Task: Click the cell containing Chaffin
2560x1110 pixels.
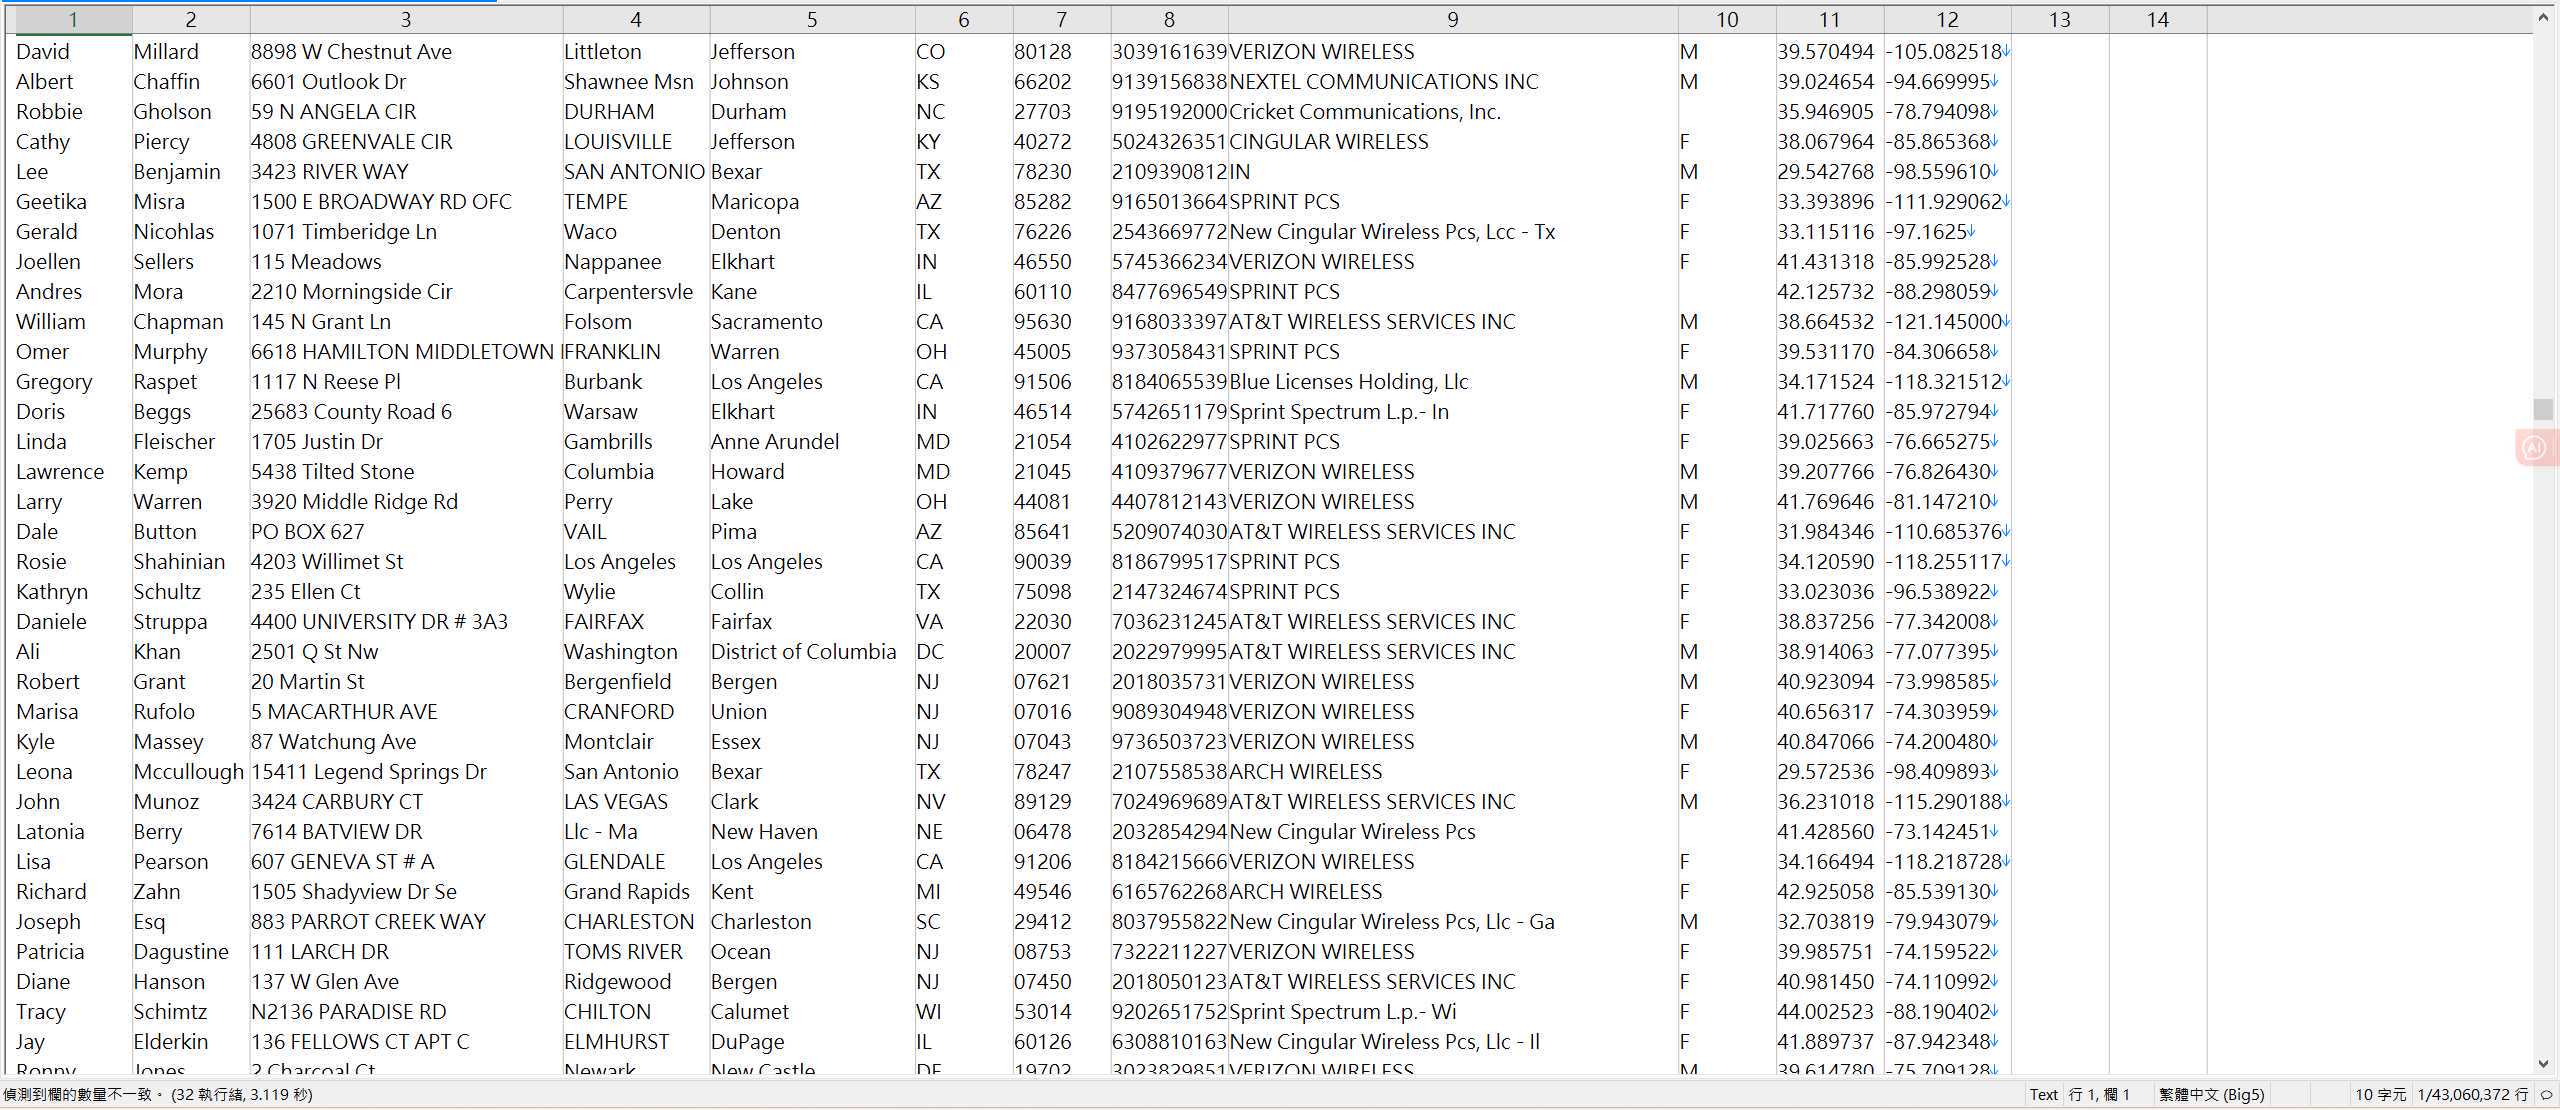Action: [x=166, y=82]
